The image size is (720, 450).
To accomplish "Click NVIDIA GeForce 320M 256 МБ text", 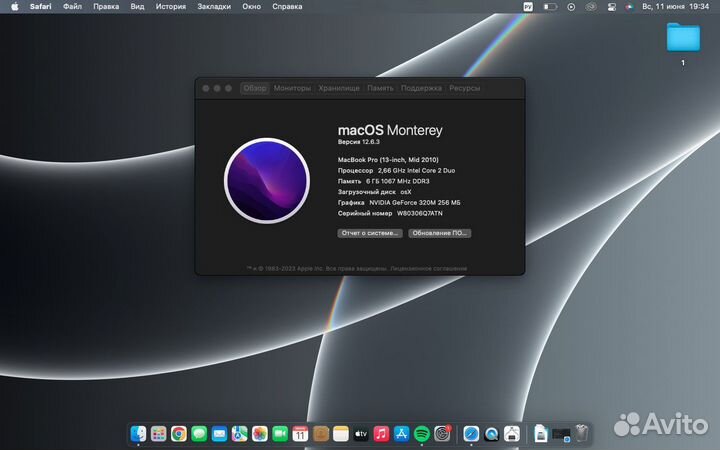I will tap(415, 202).
